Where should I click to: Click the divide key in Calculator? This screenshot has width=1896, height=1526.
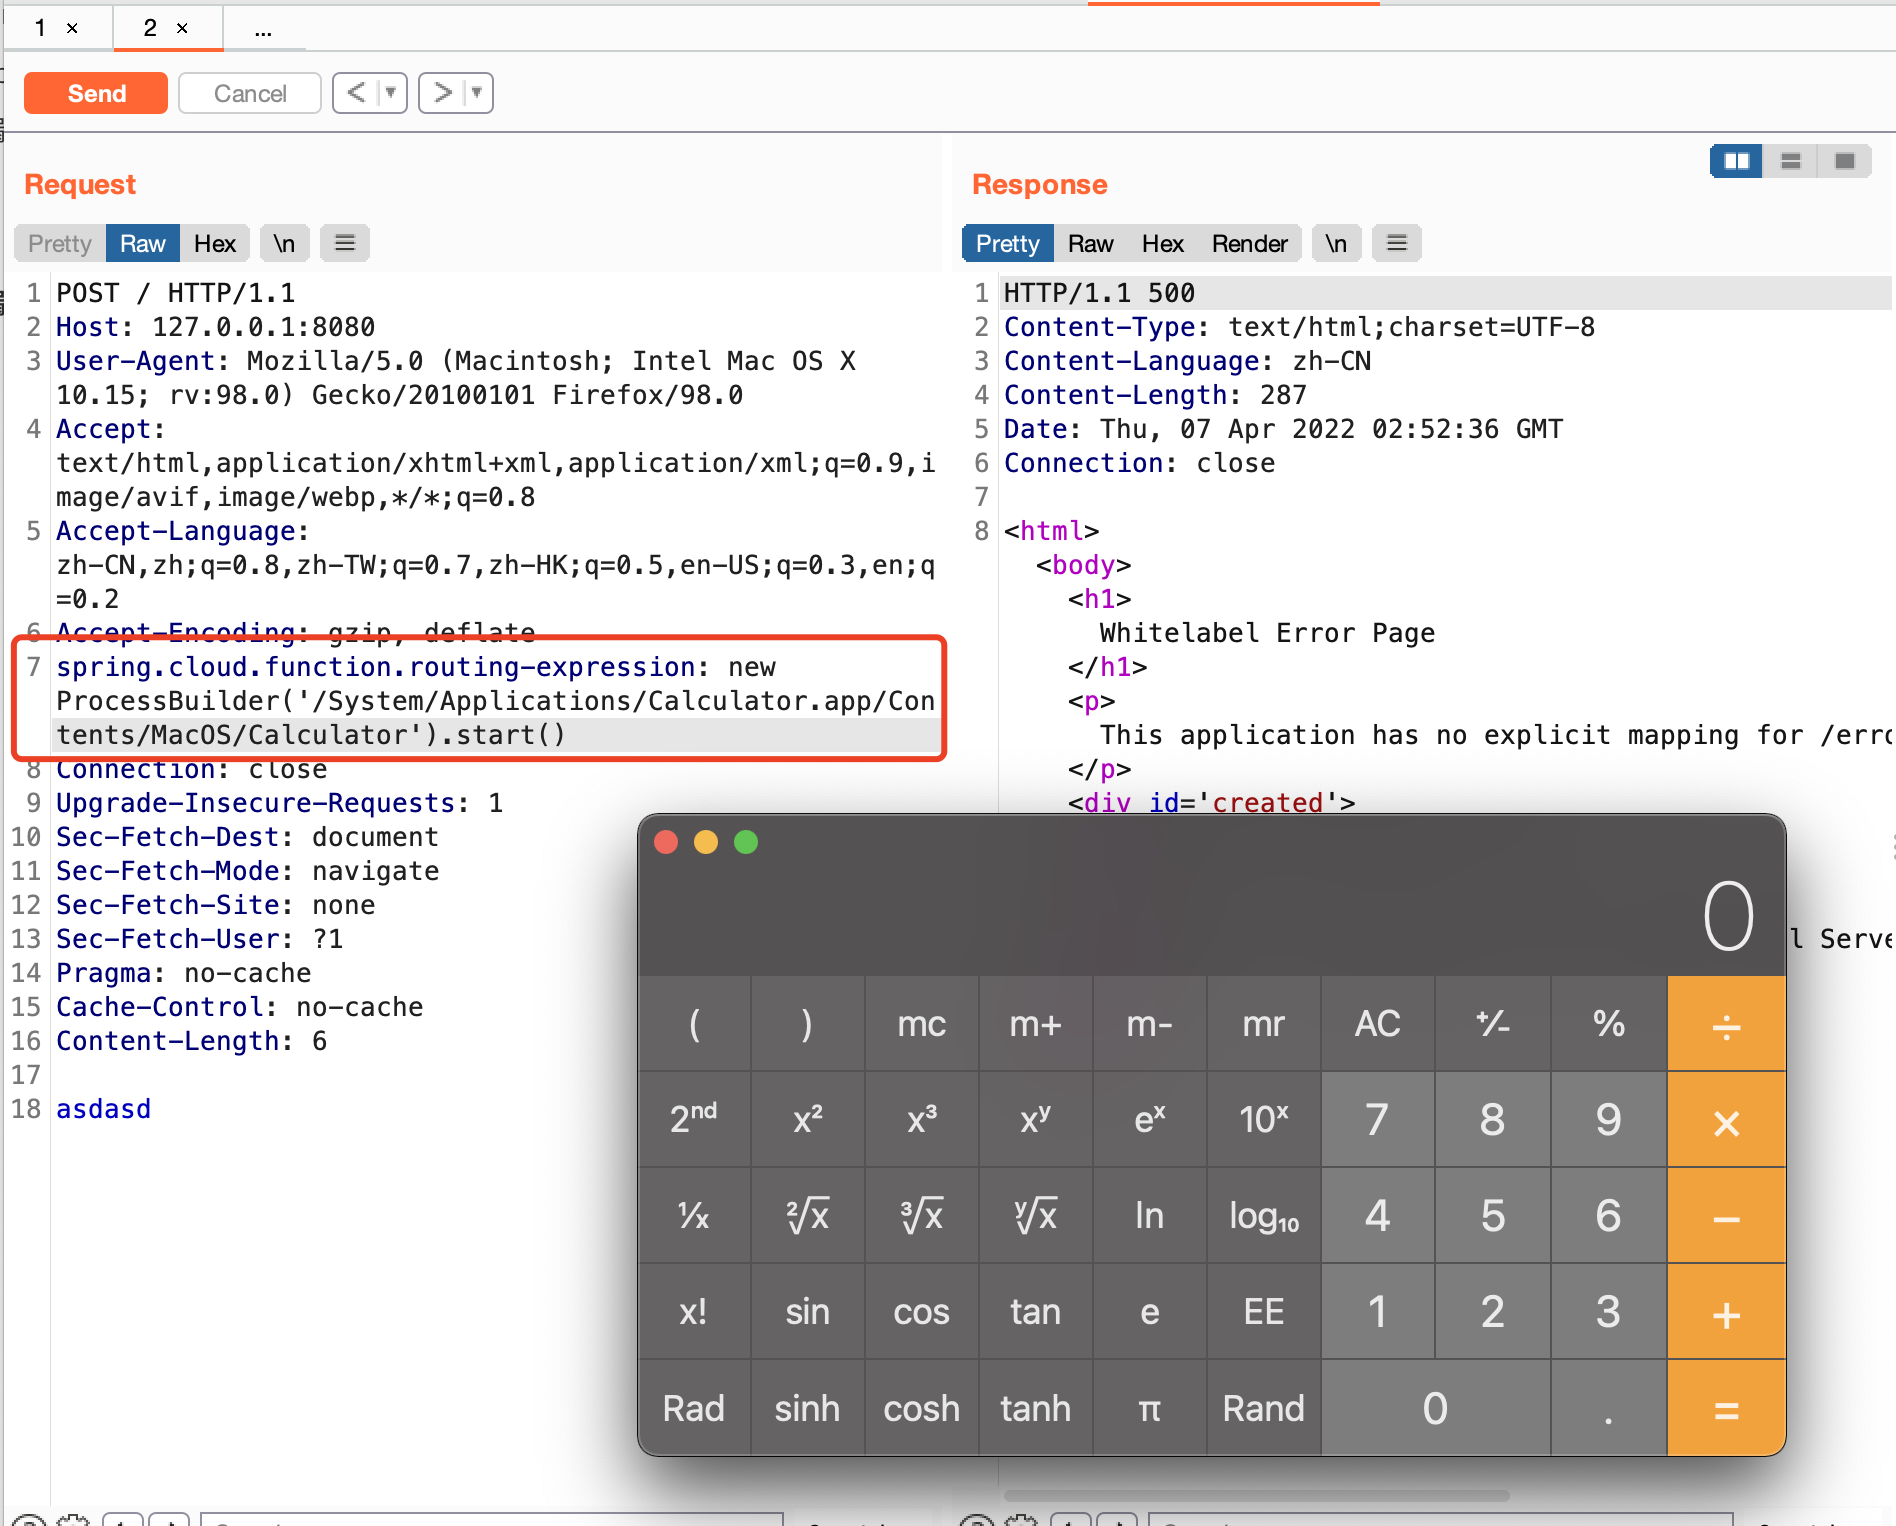(1727, 1023)
